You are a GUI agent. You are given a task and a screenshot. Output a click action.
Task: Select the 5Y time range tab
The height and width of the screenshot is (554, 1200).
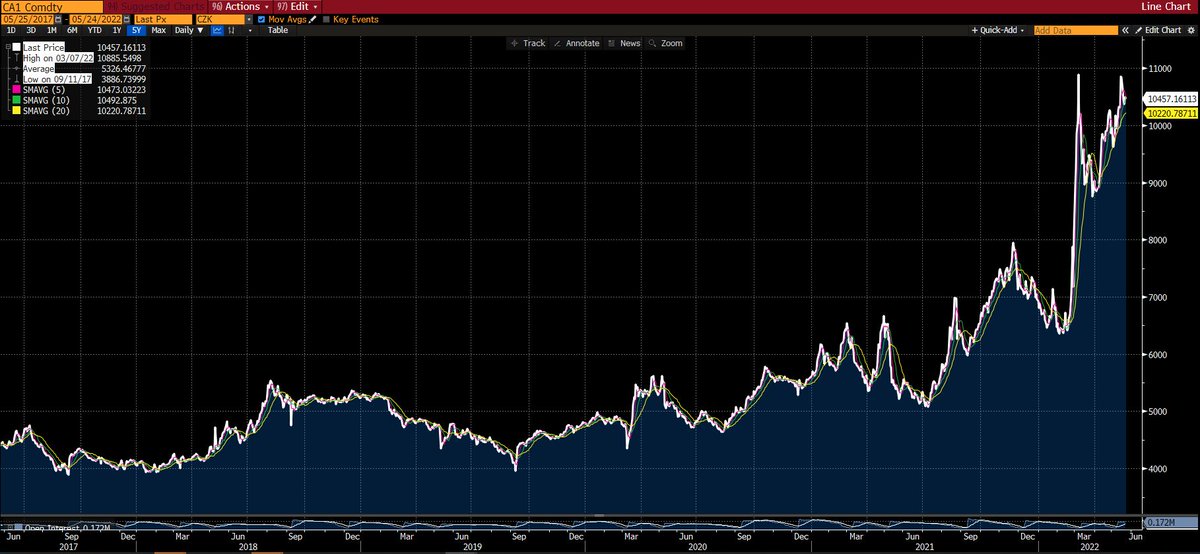136,30
